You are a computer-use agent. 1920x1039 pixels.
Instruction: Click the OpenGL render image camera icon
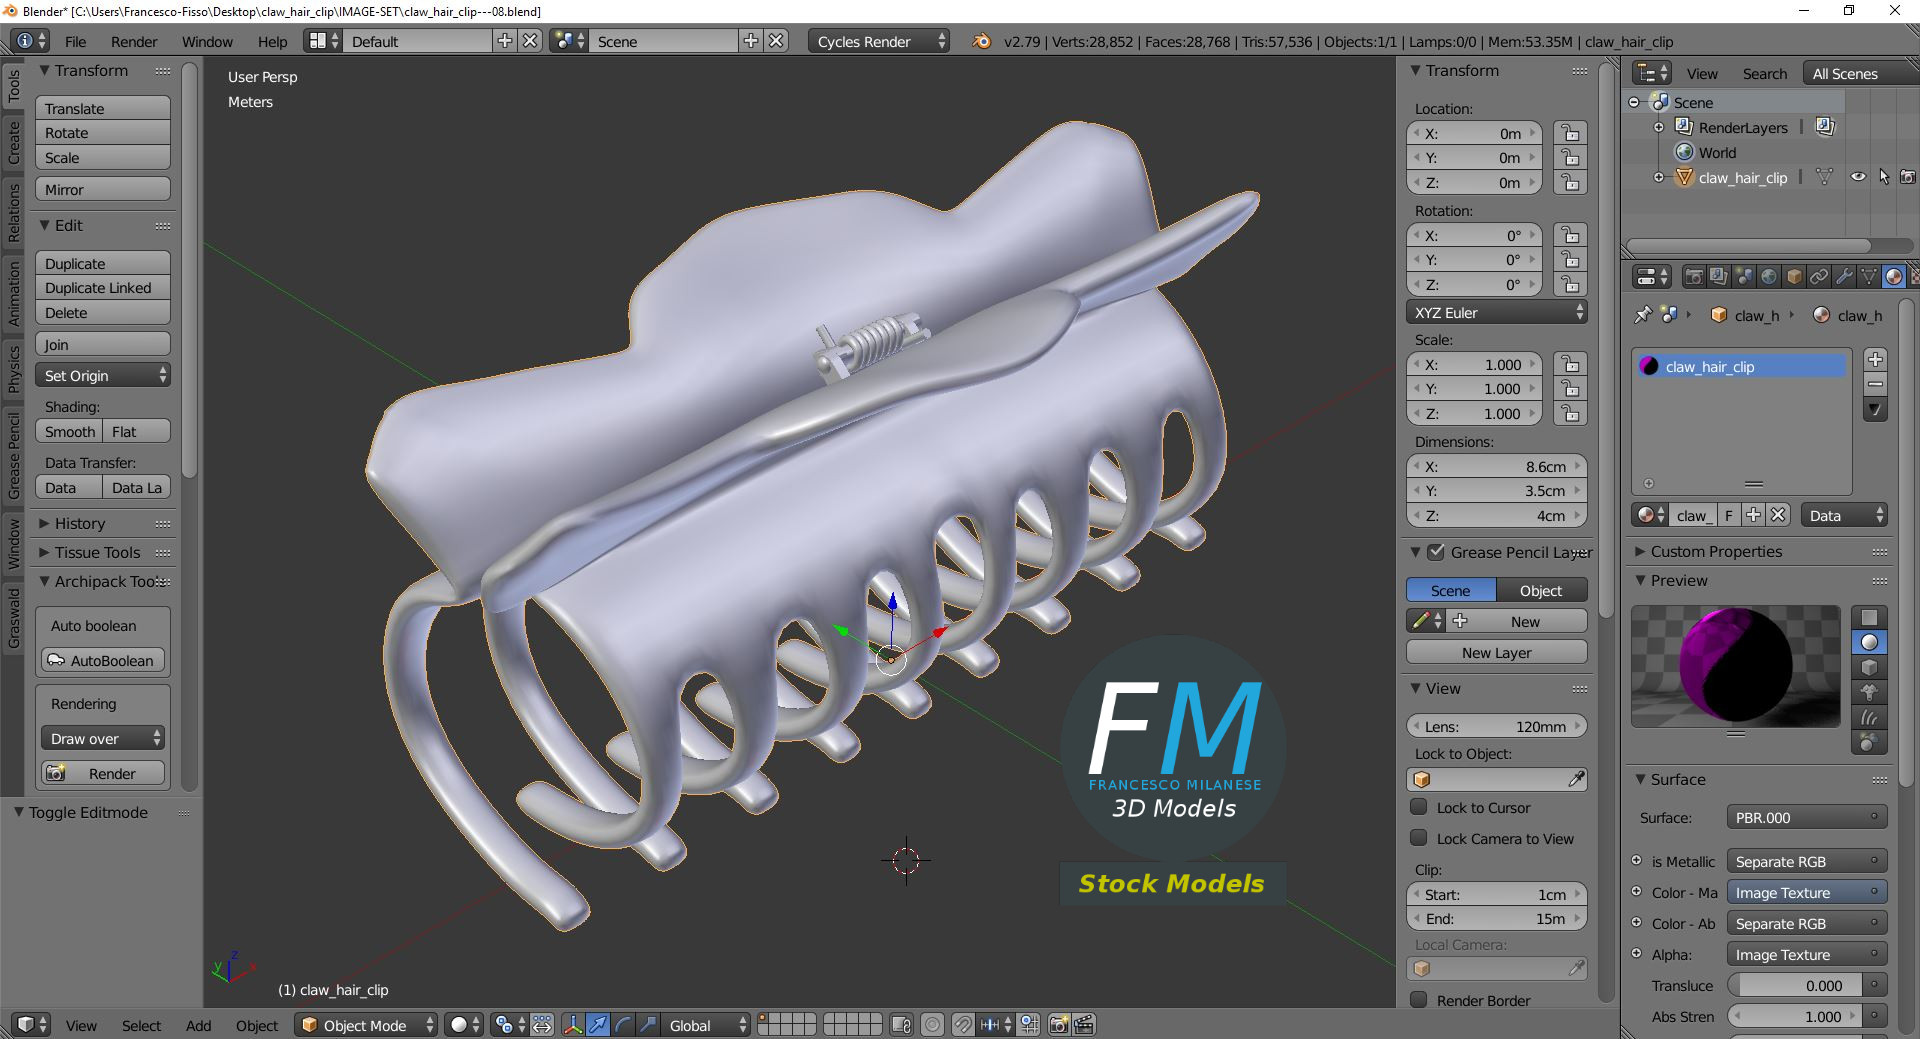1059,1025
